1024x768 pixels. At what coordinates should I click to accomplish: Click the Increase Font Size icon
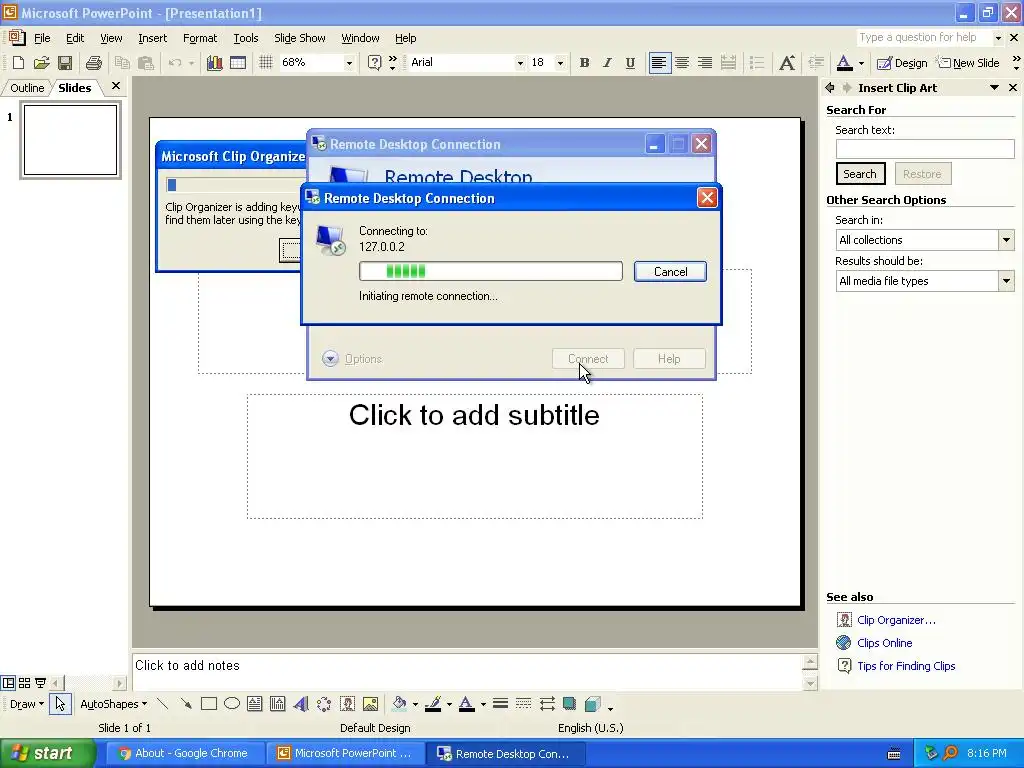click(x=787, y=63)
